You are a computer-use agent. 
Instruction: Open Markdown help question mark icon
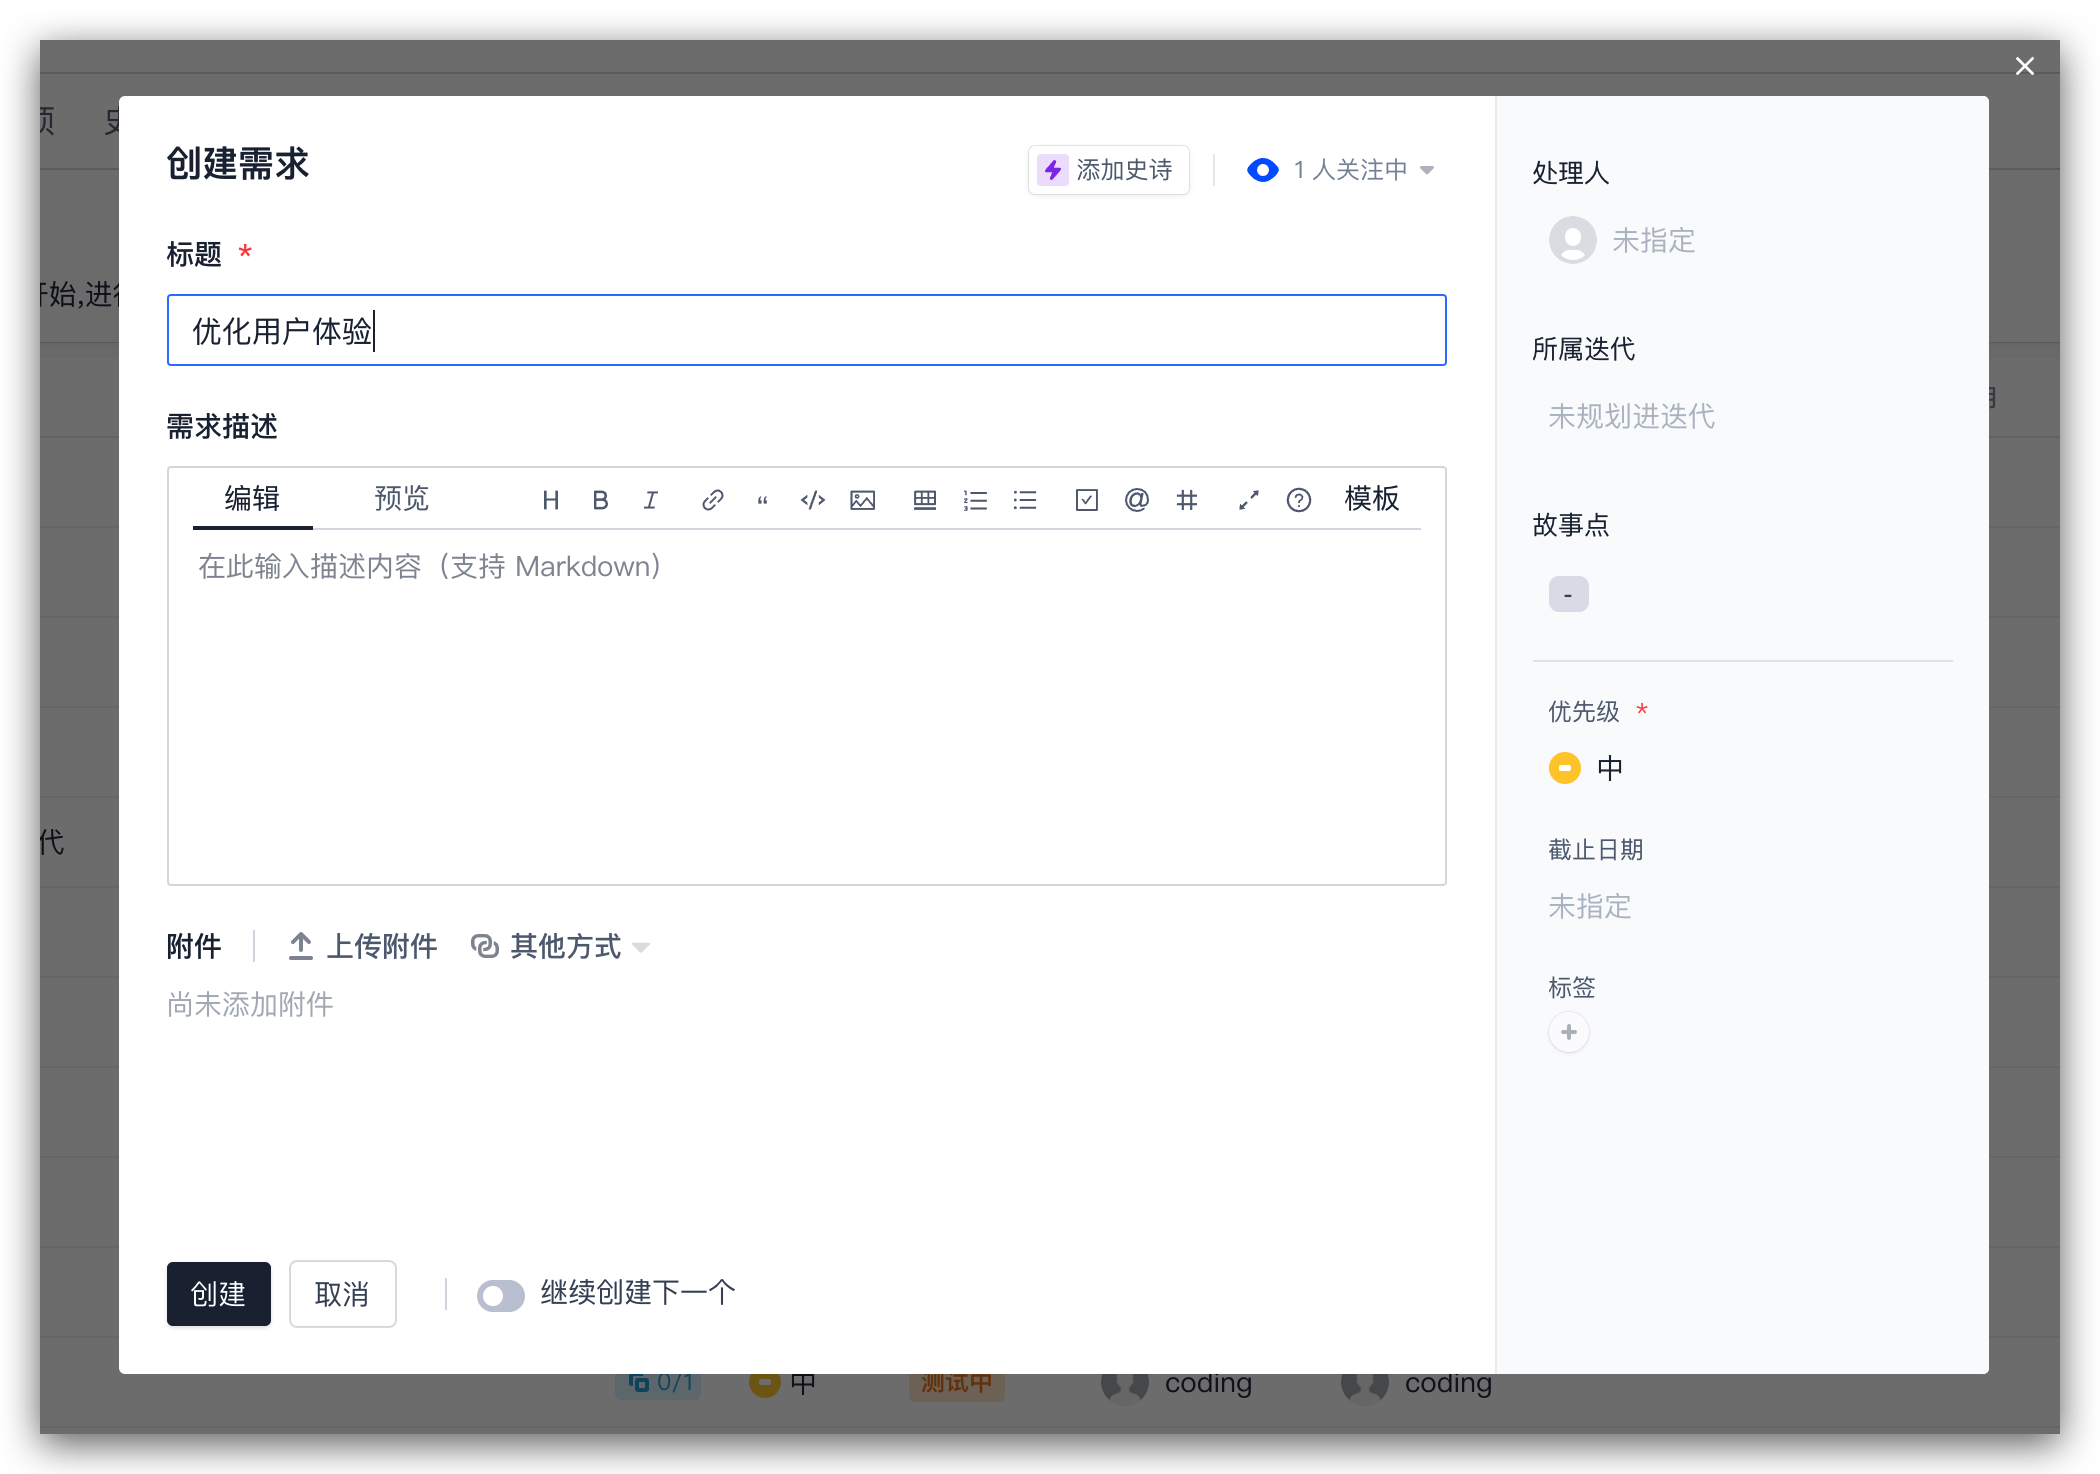(1299, 500)
